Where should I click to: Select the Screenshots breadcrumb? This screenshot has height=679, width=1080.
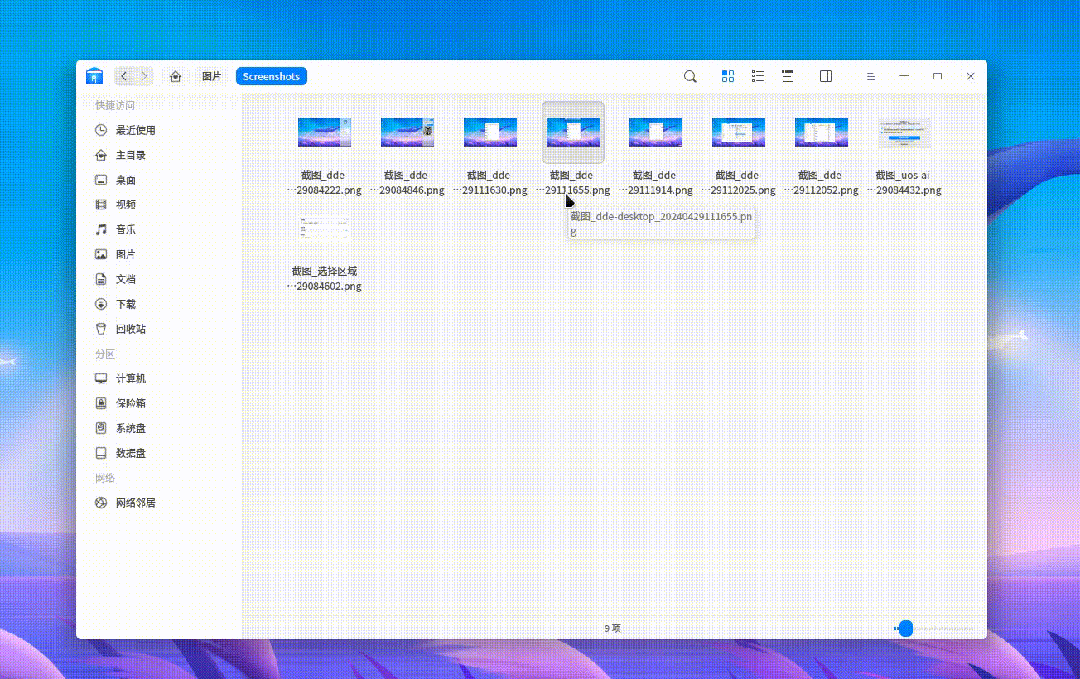(271, 76)
